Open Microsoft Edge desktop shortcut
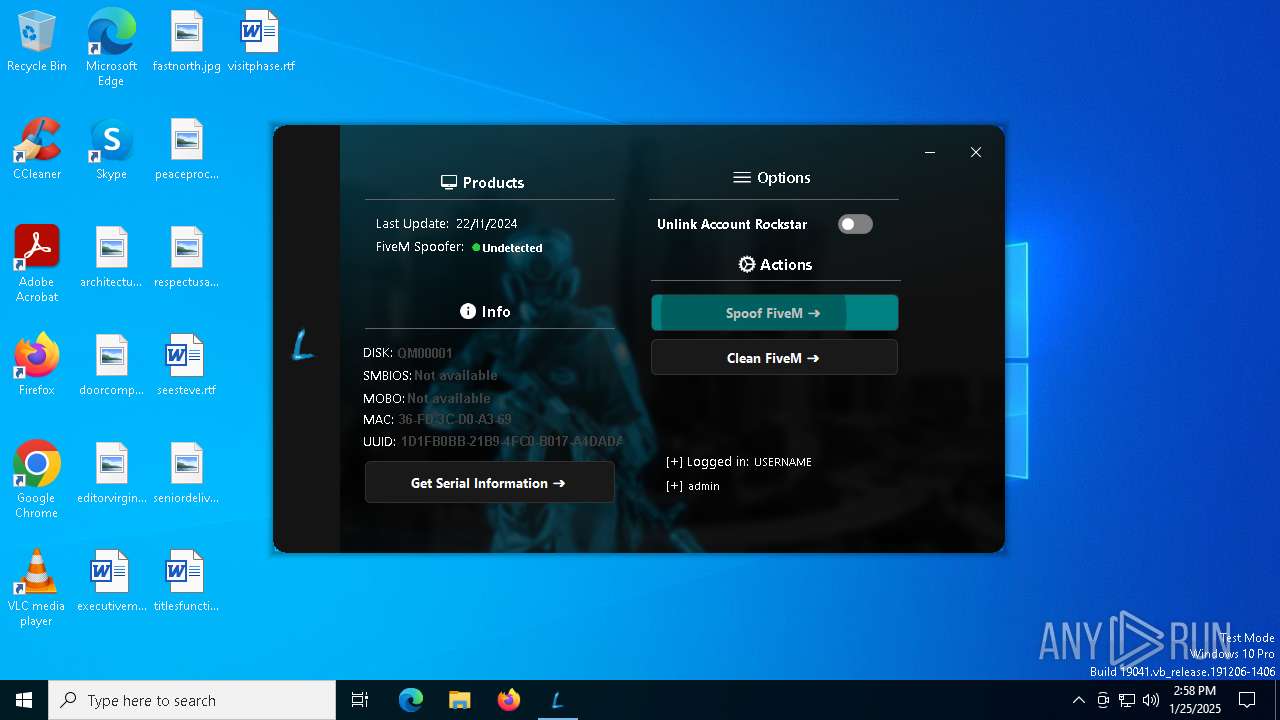 tap(111, 48)
